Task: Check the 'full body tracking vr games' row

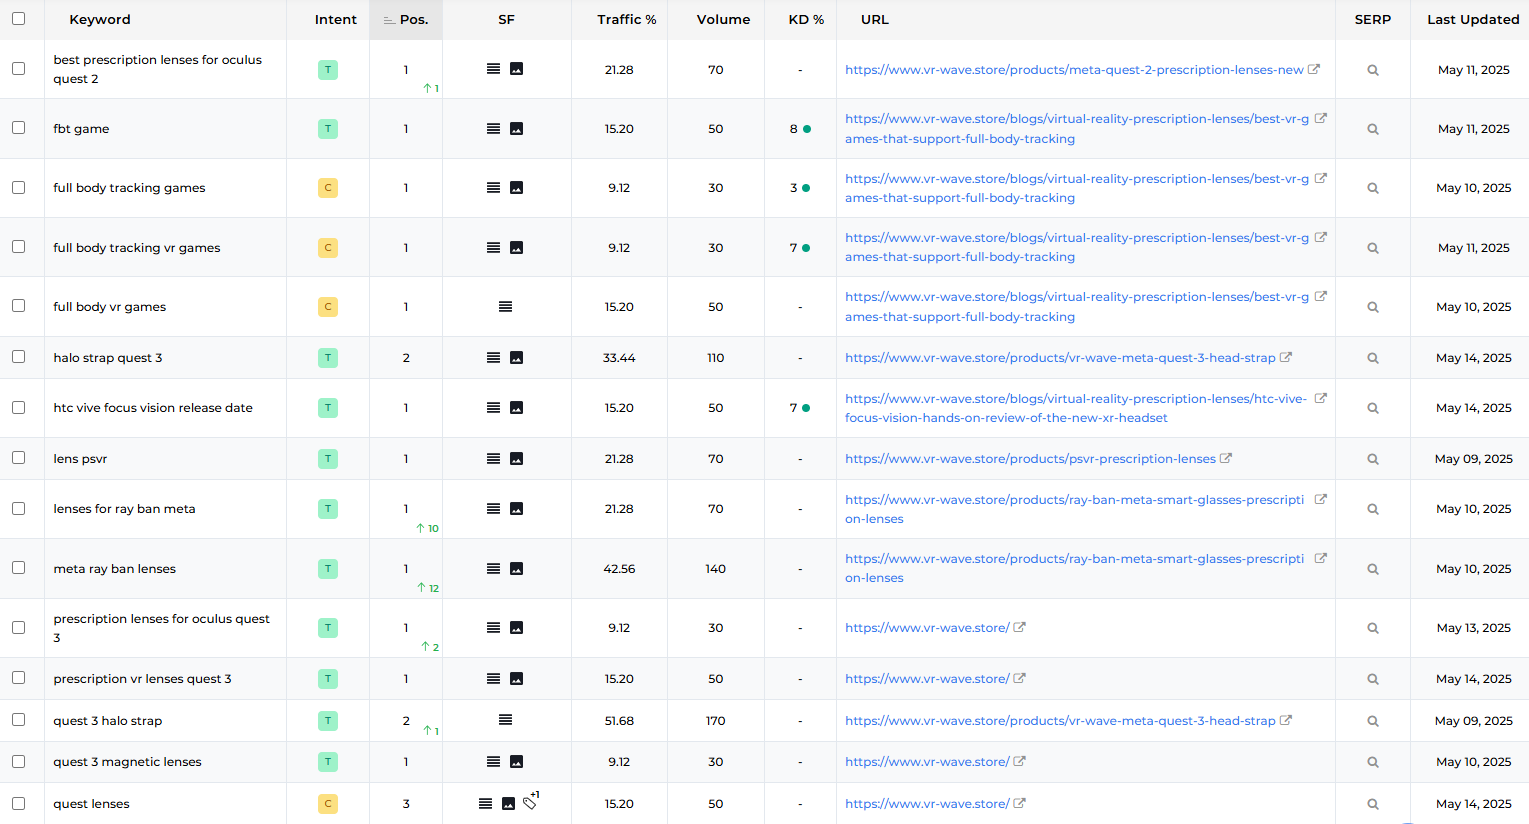Action: (x=18, y=247)
